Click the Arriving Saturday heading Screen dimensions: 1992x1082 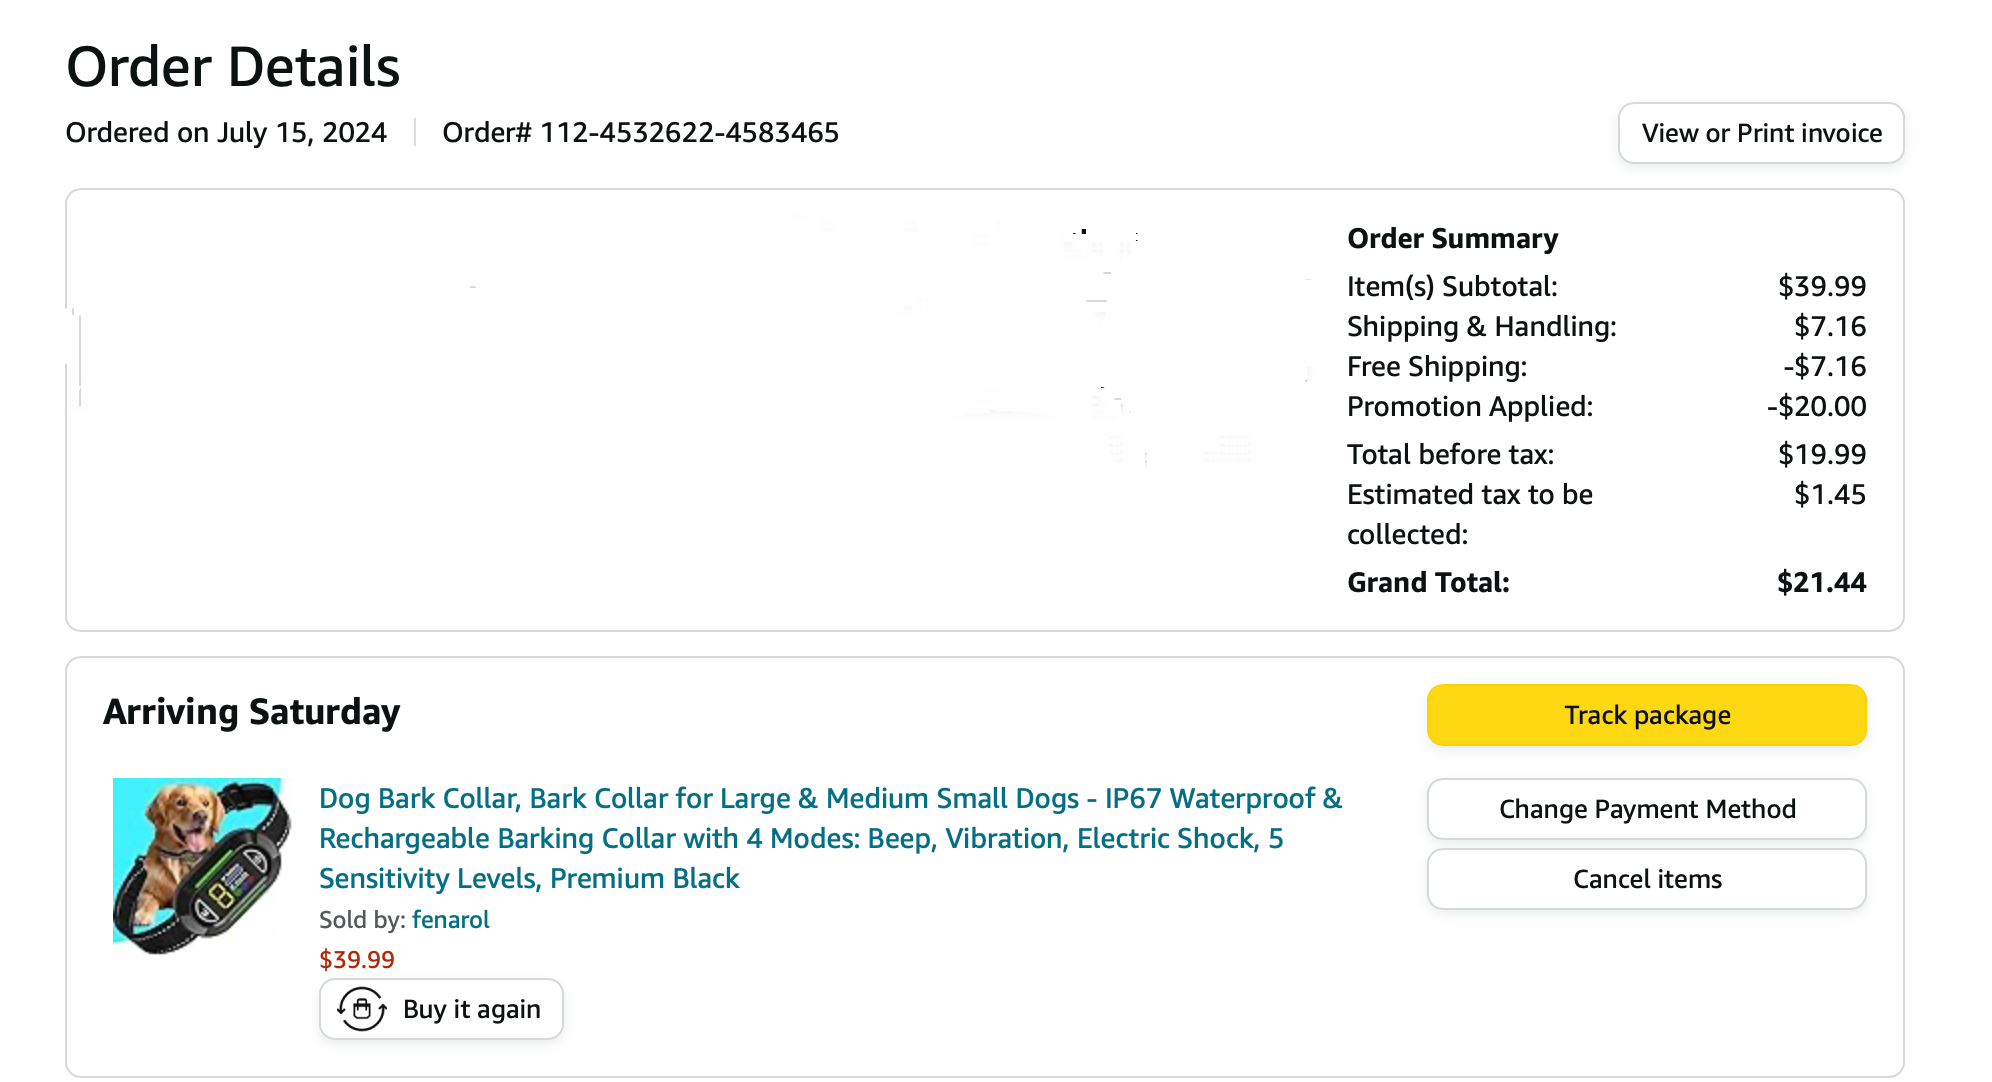(x=251, y=712)
